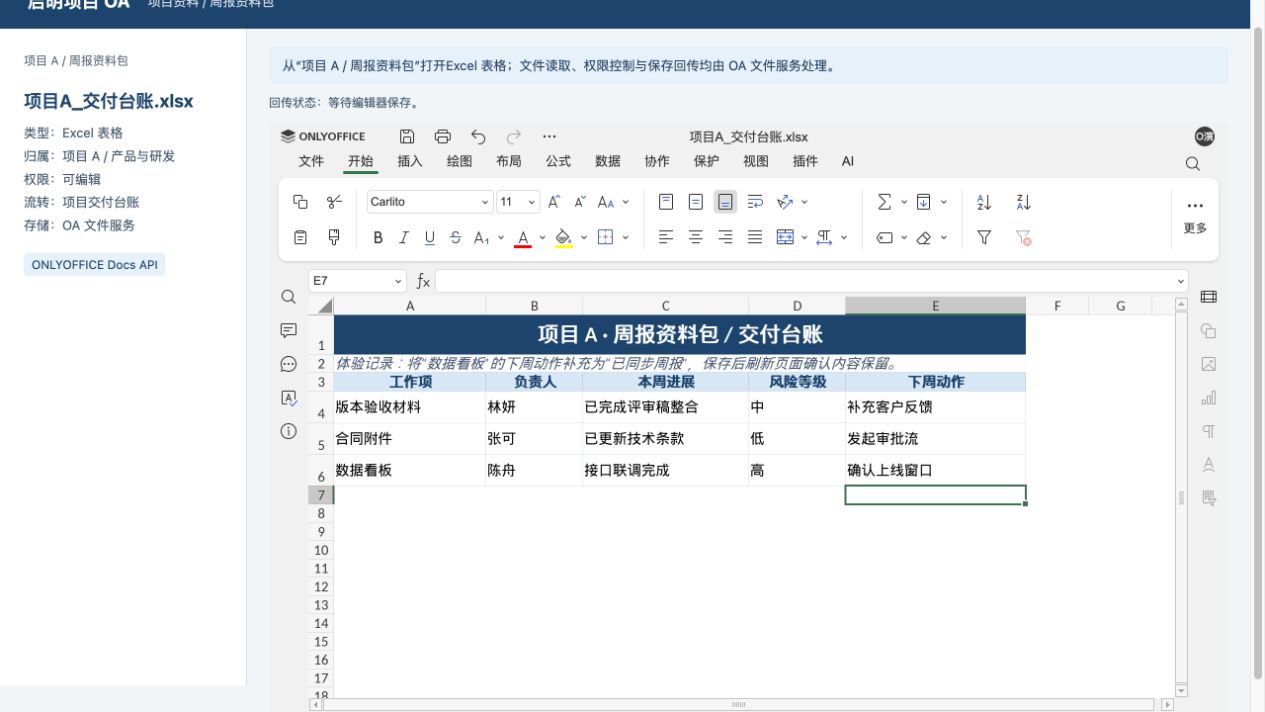Switch to the 插入 tab
This screenshot has width=1265, height=712.
click(410, 161)
